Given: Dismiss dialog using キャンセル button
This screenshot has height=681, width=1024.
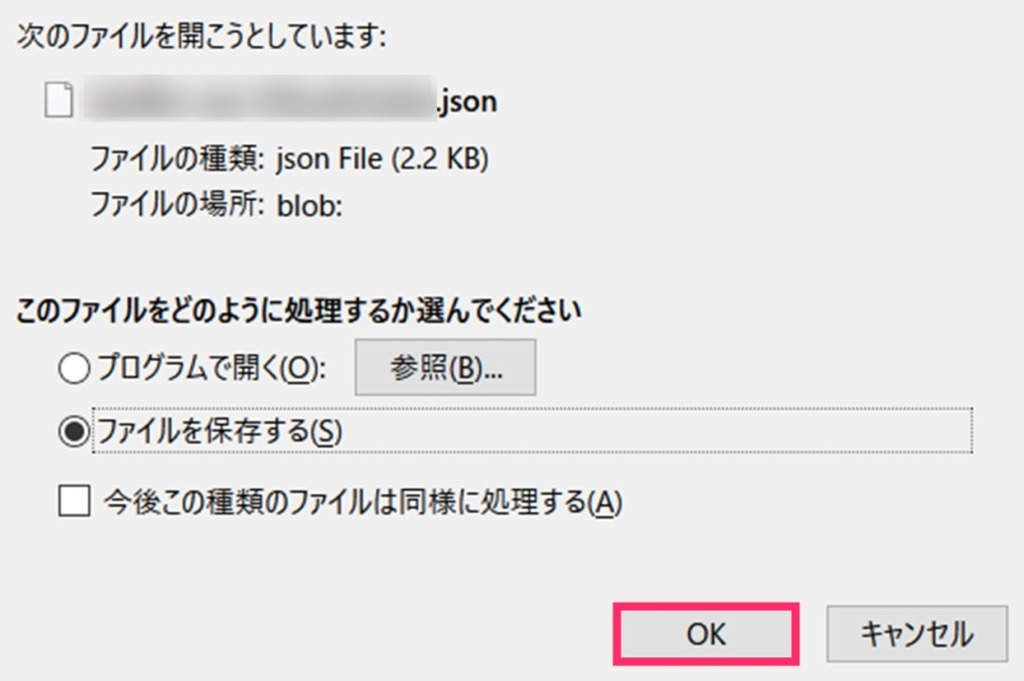Looking at the screenshot, I should coord(917,634).
